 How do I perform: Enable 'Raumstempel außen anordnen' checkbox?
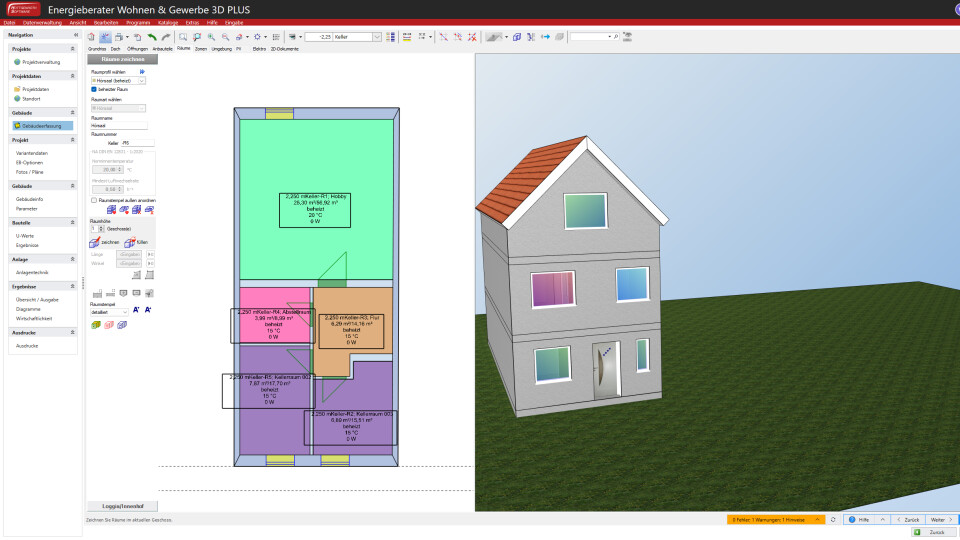coord(93,200)
